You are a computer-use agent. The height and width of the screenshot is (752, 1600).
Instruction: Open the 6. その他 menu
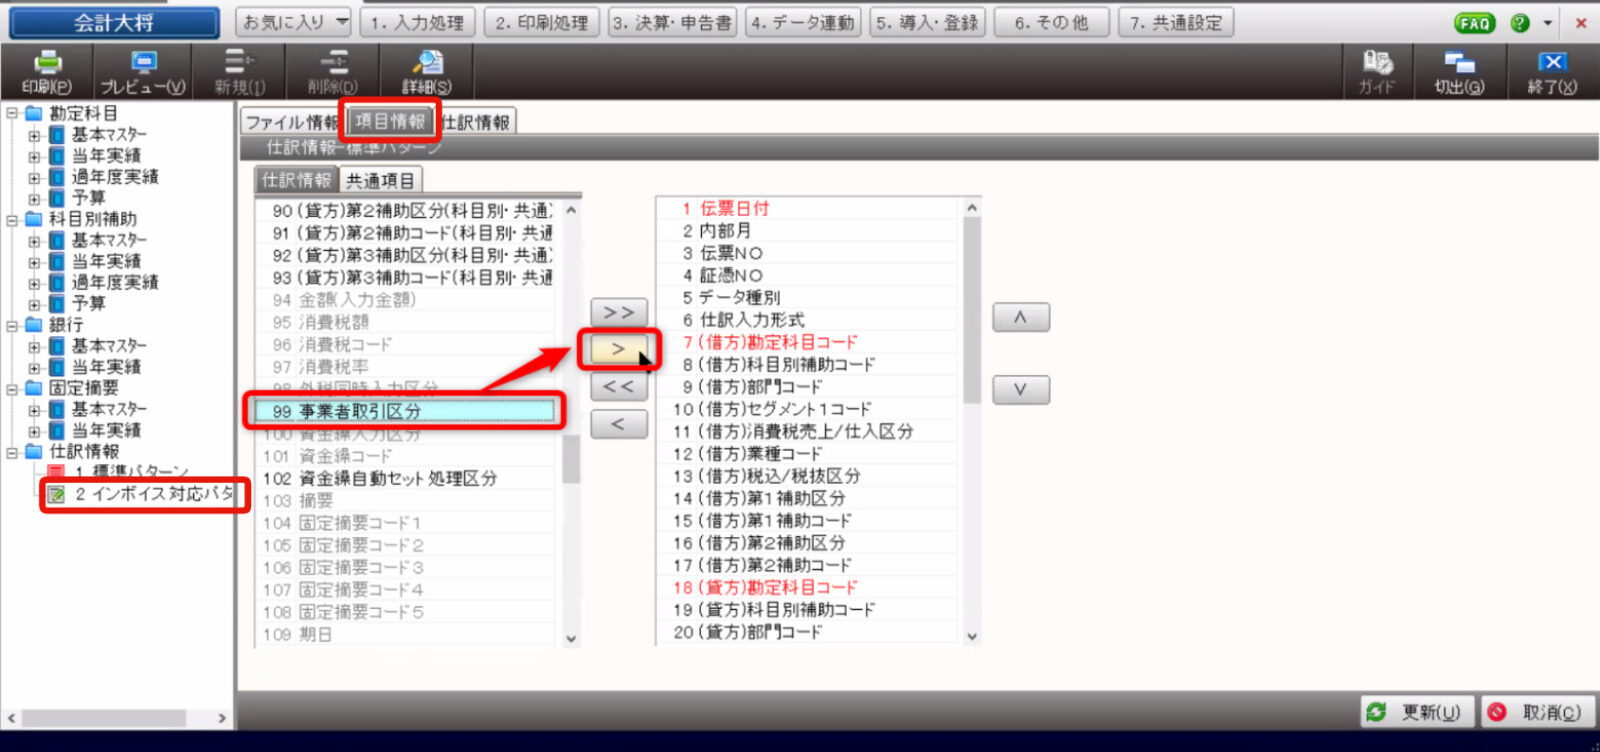click(1052, 22)
